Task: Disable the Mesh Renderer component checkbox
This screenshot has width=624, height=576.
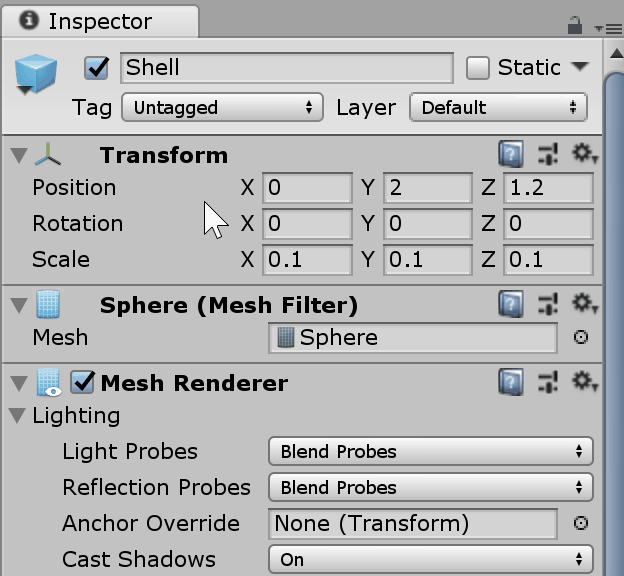Action: tap(83, 382)
